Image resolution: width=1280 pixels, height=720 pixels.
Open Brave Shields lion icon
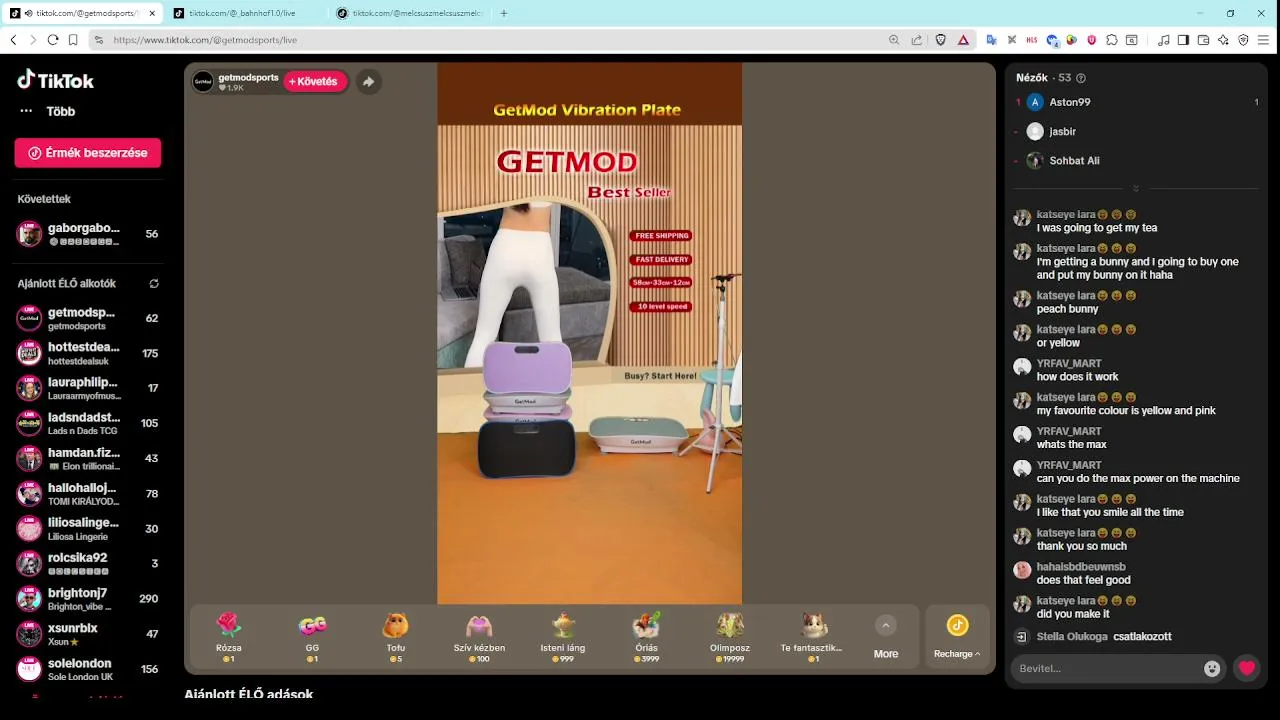click(x=941, y=40)
